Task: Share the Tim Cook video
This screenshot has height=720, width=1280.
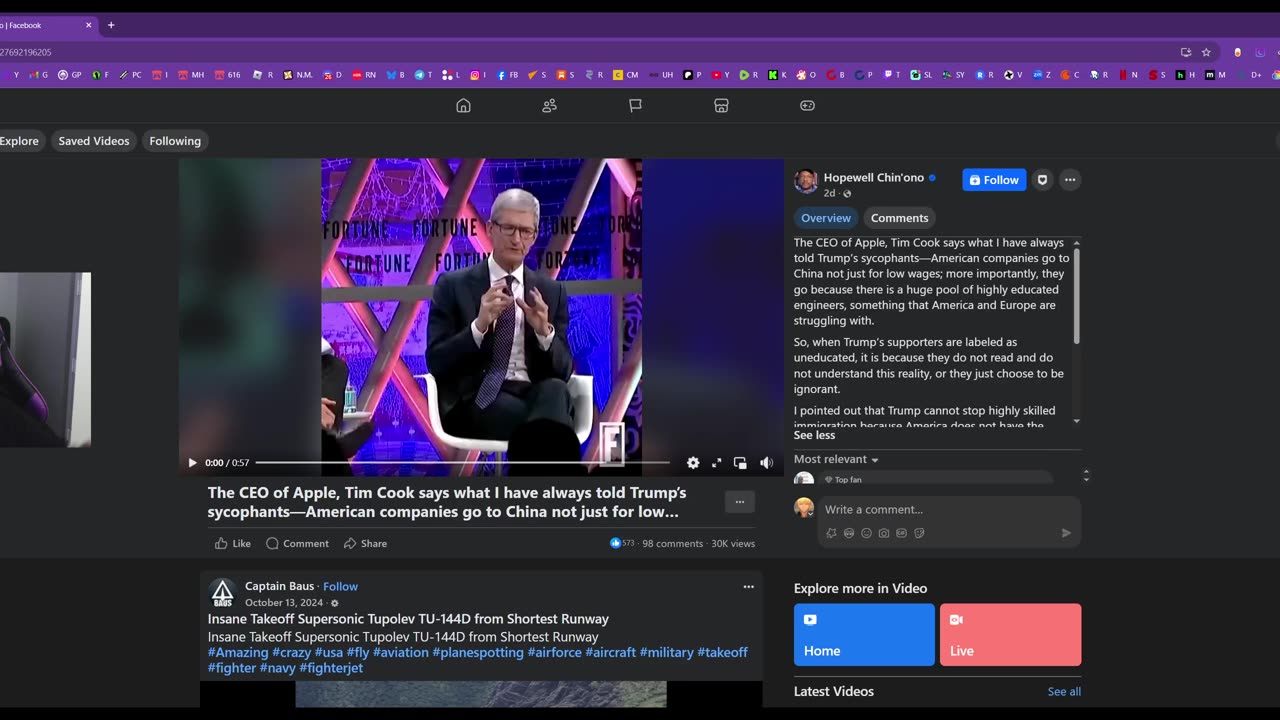Action: coord(365,543)
